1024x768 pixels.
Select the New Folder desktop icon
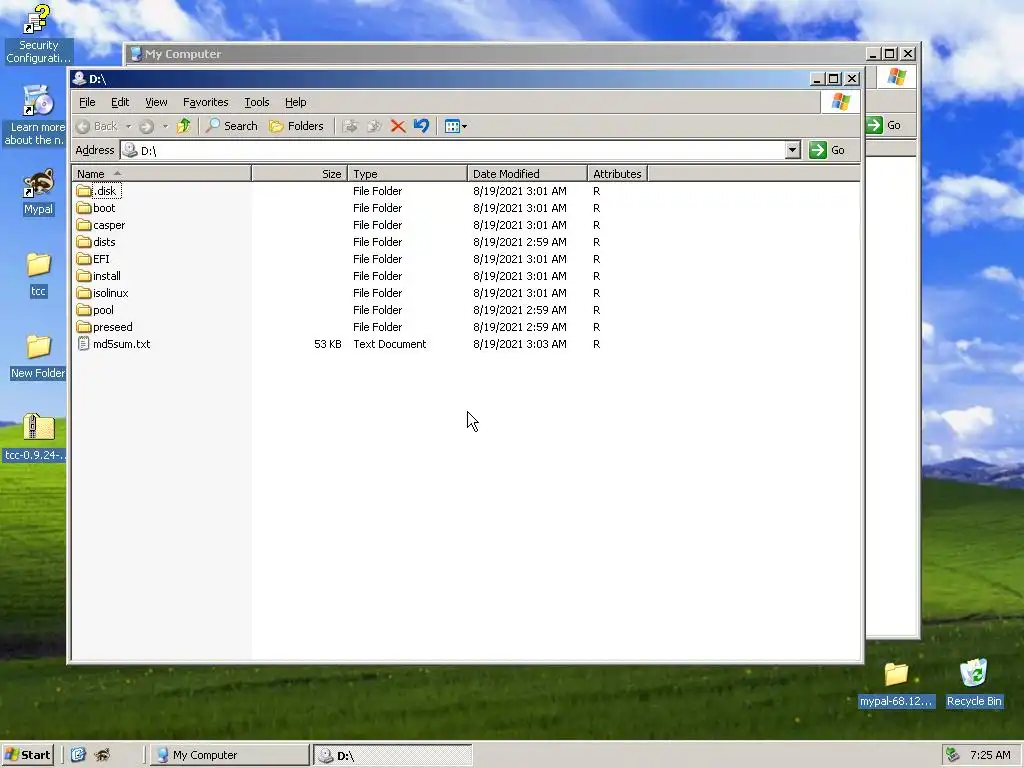coord(38,357)
